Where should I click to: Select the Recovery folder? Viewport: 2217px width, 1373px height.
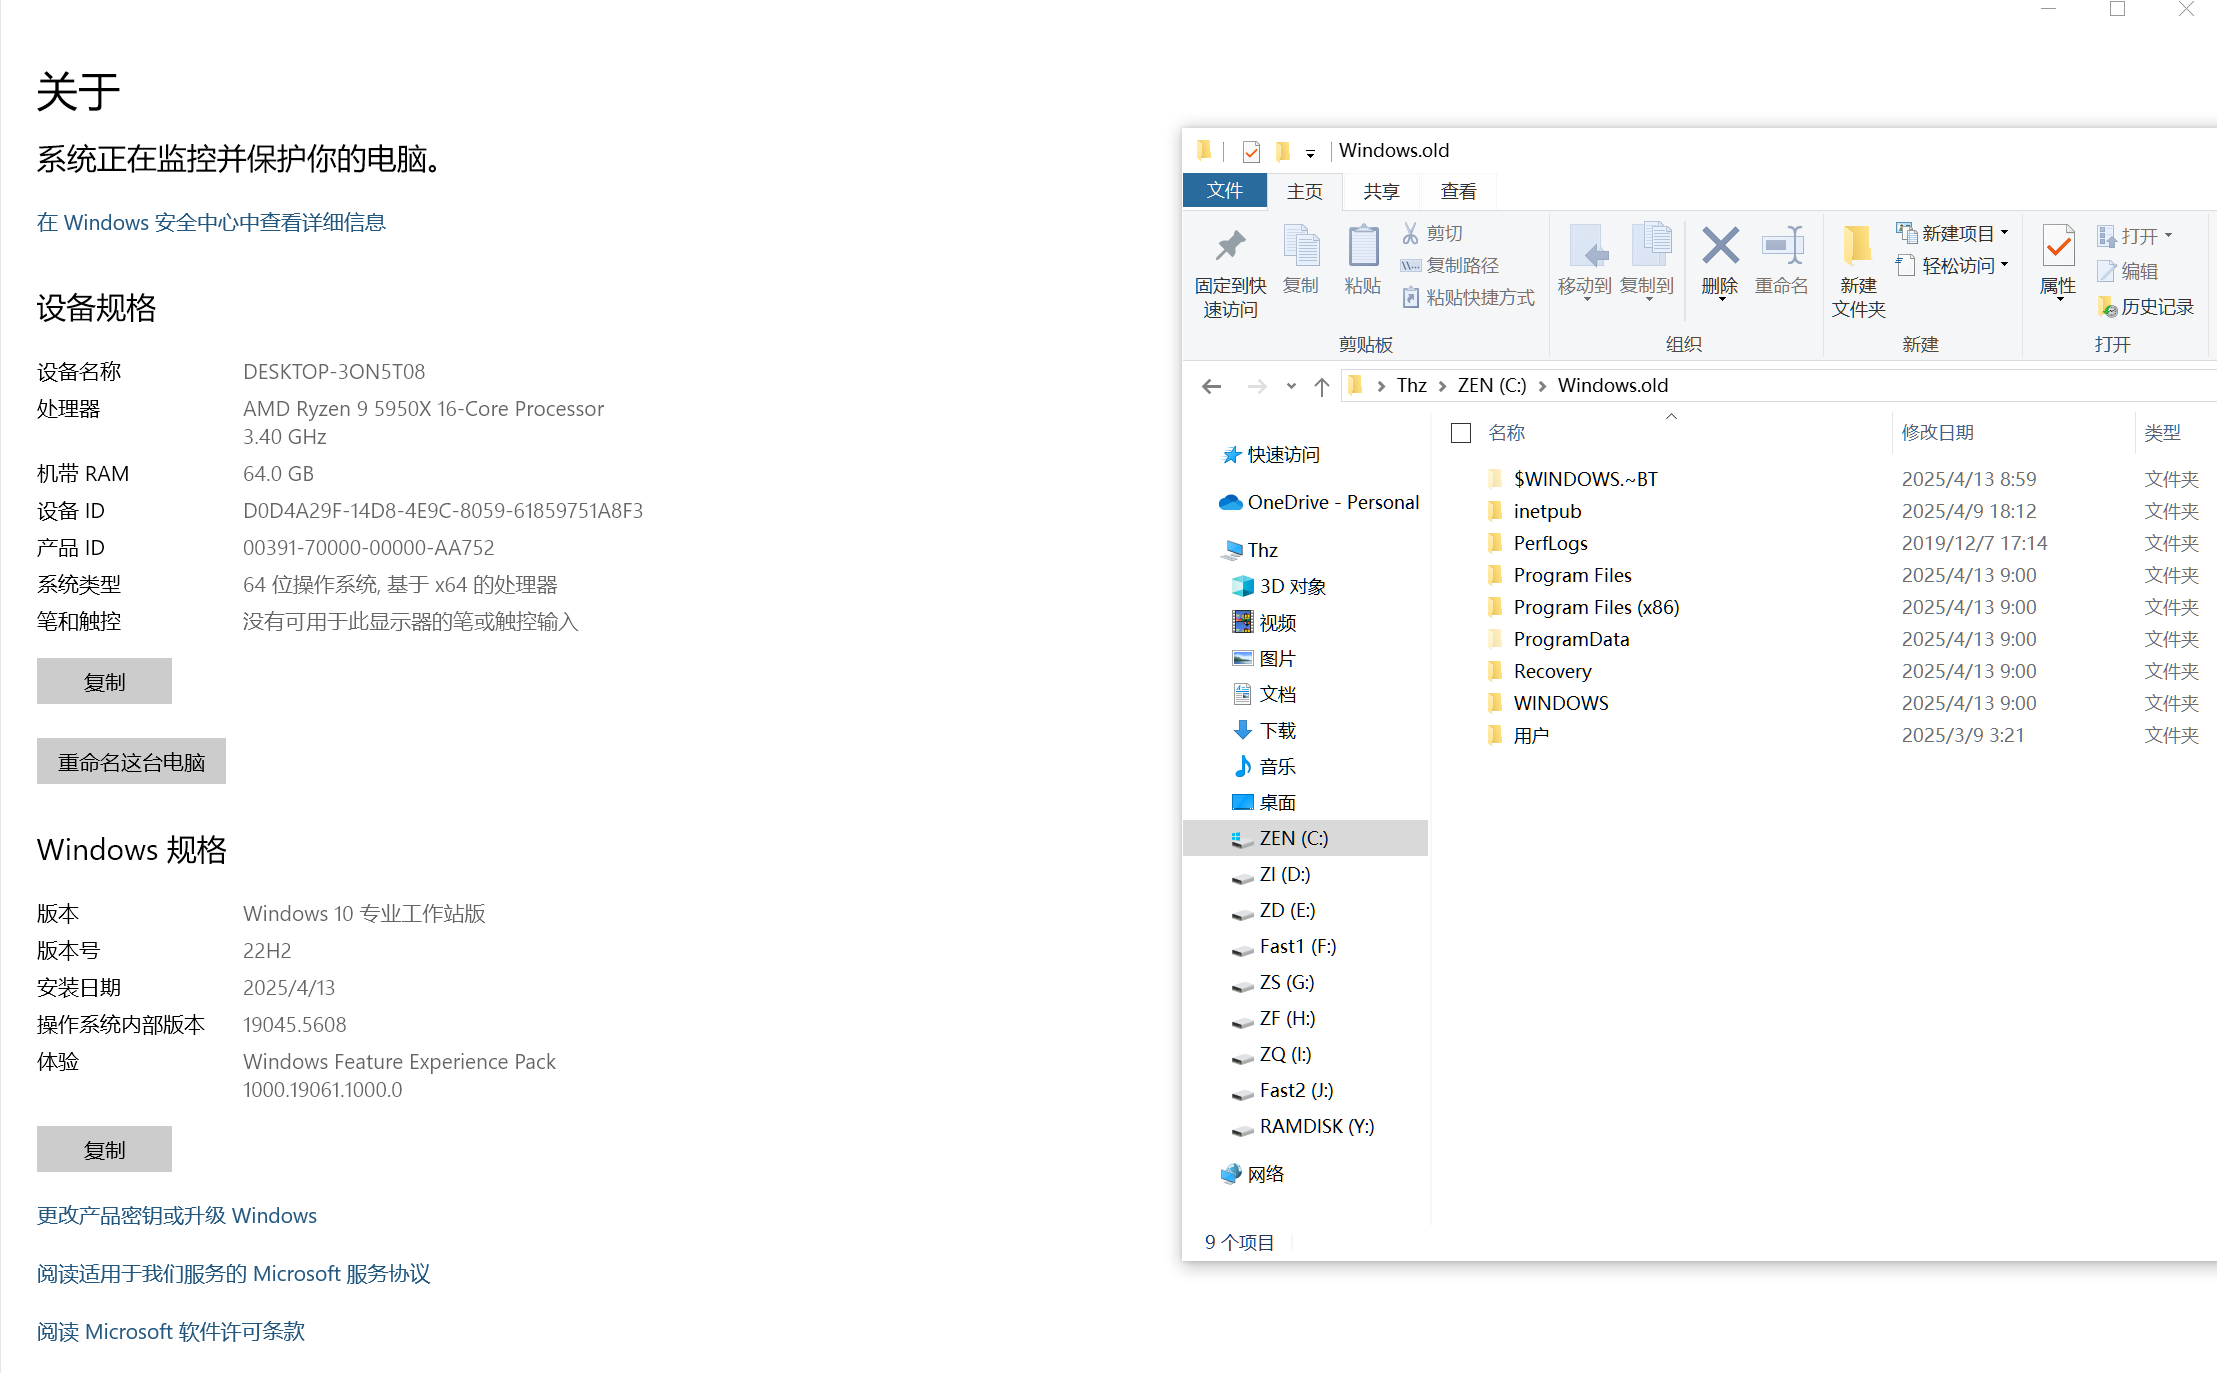(x=1552, y=671)
